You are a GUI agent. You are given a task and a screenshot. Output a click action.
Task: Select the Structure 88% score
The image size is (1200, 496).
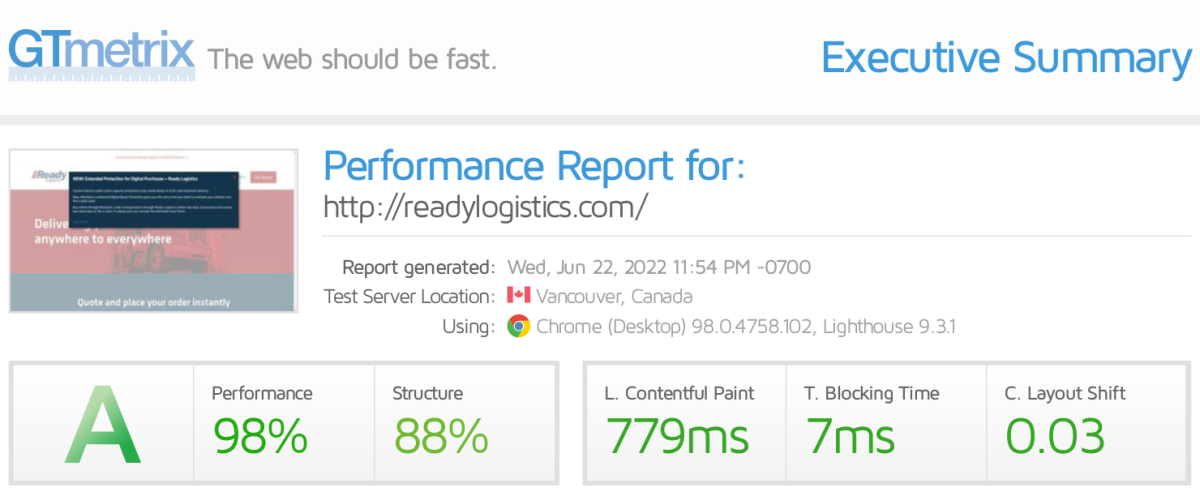coord(441,435)
